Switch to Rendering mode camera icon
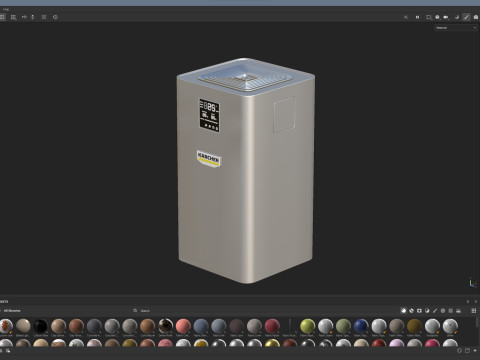Image resolution: width=480 pixels, height=360 pixels. (x=476, y=17)
